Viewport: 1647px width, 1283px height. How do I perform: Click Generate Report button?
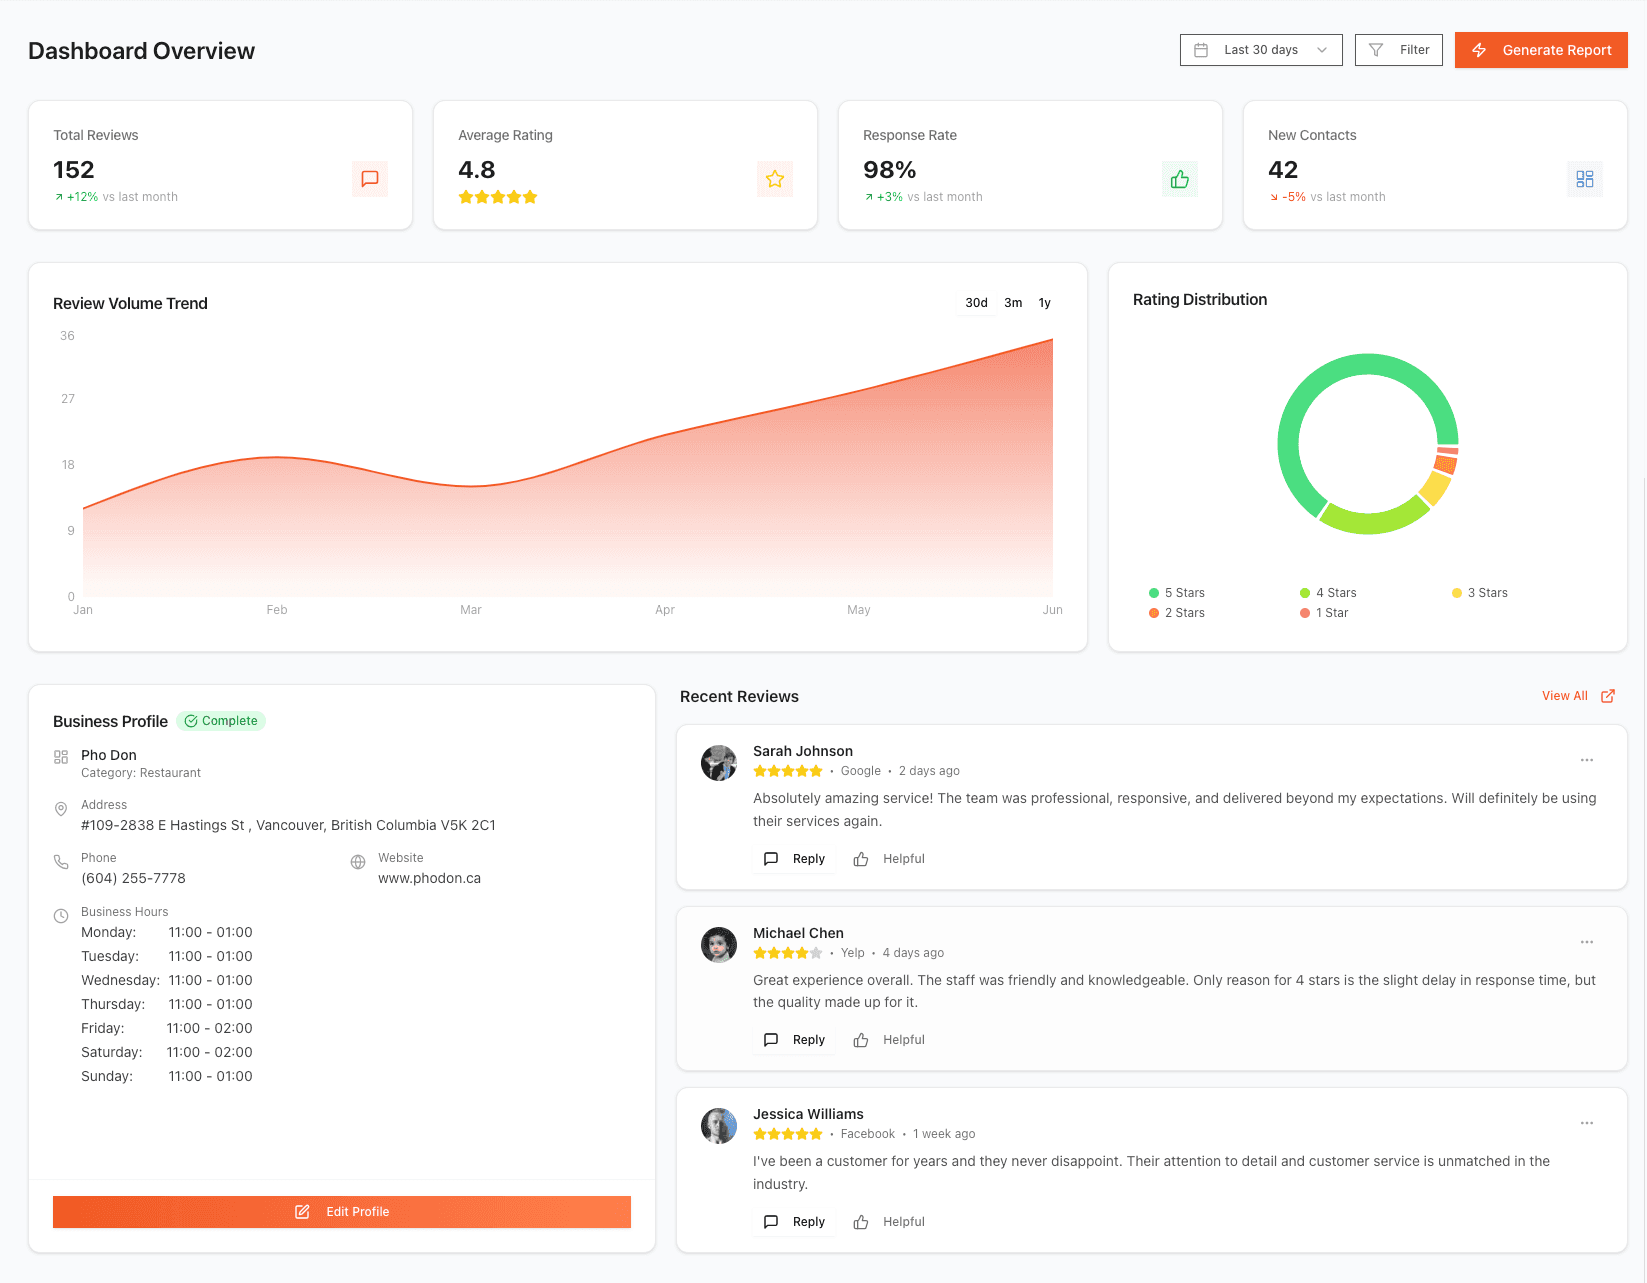[x=1541, y=50]
